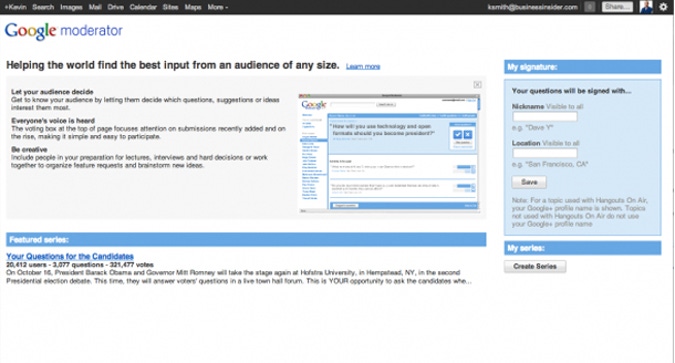Click the Nickname input field
This screenshot has height=363, width=675.
tap(545, 117)
